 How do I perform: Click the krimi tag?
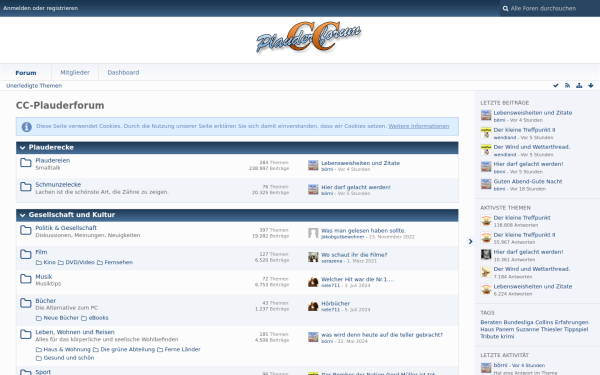pos(507,337)
